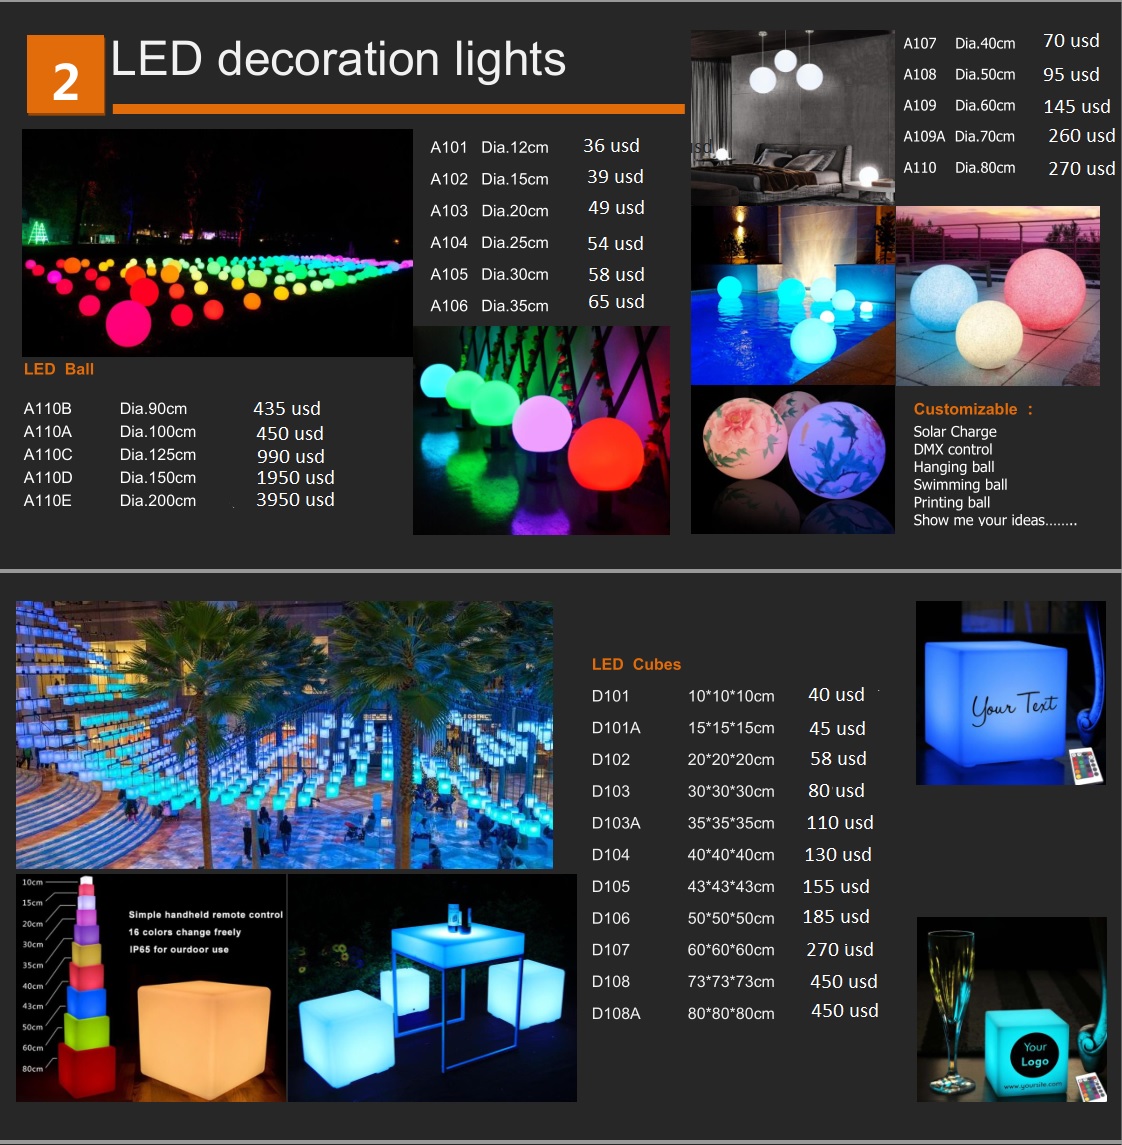Screen dimensions: 1122x1145
Task: Open the printed flower pattern balls photo
Action: coord(793,459)
